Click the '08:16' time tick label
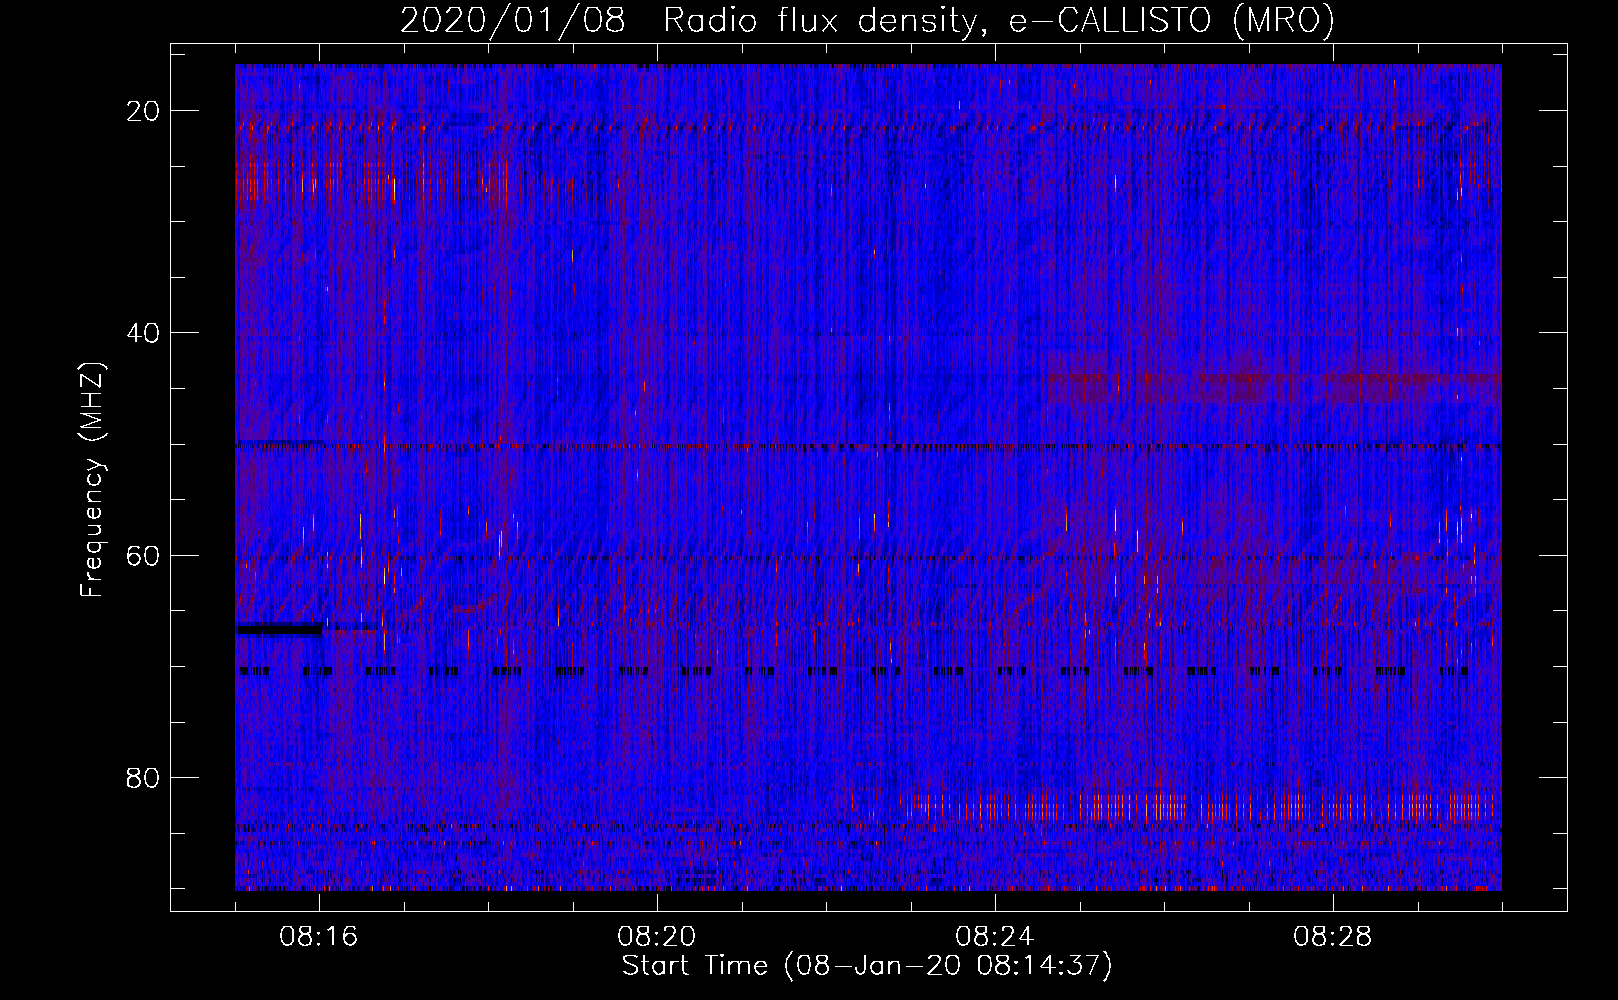This screenshot has height=1000, width=1618. click(319, 936)
